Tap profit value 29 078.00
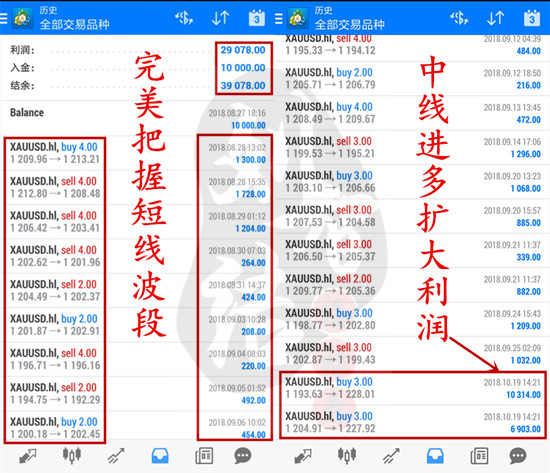 coord(243,50)
